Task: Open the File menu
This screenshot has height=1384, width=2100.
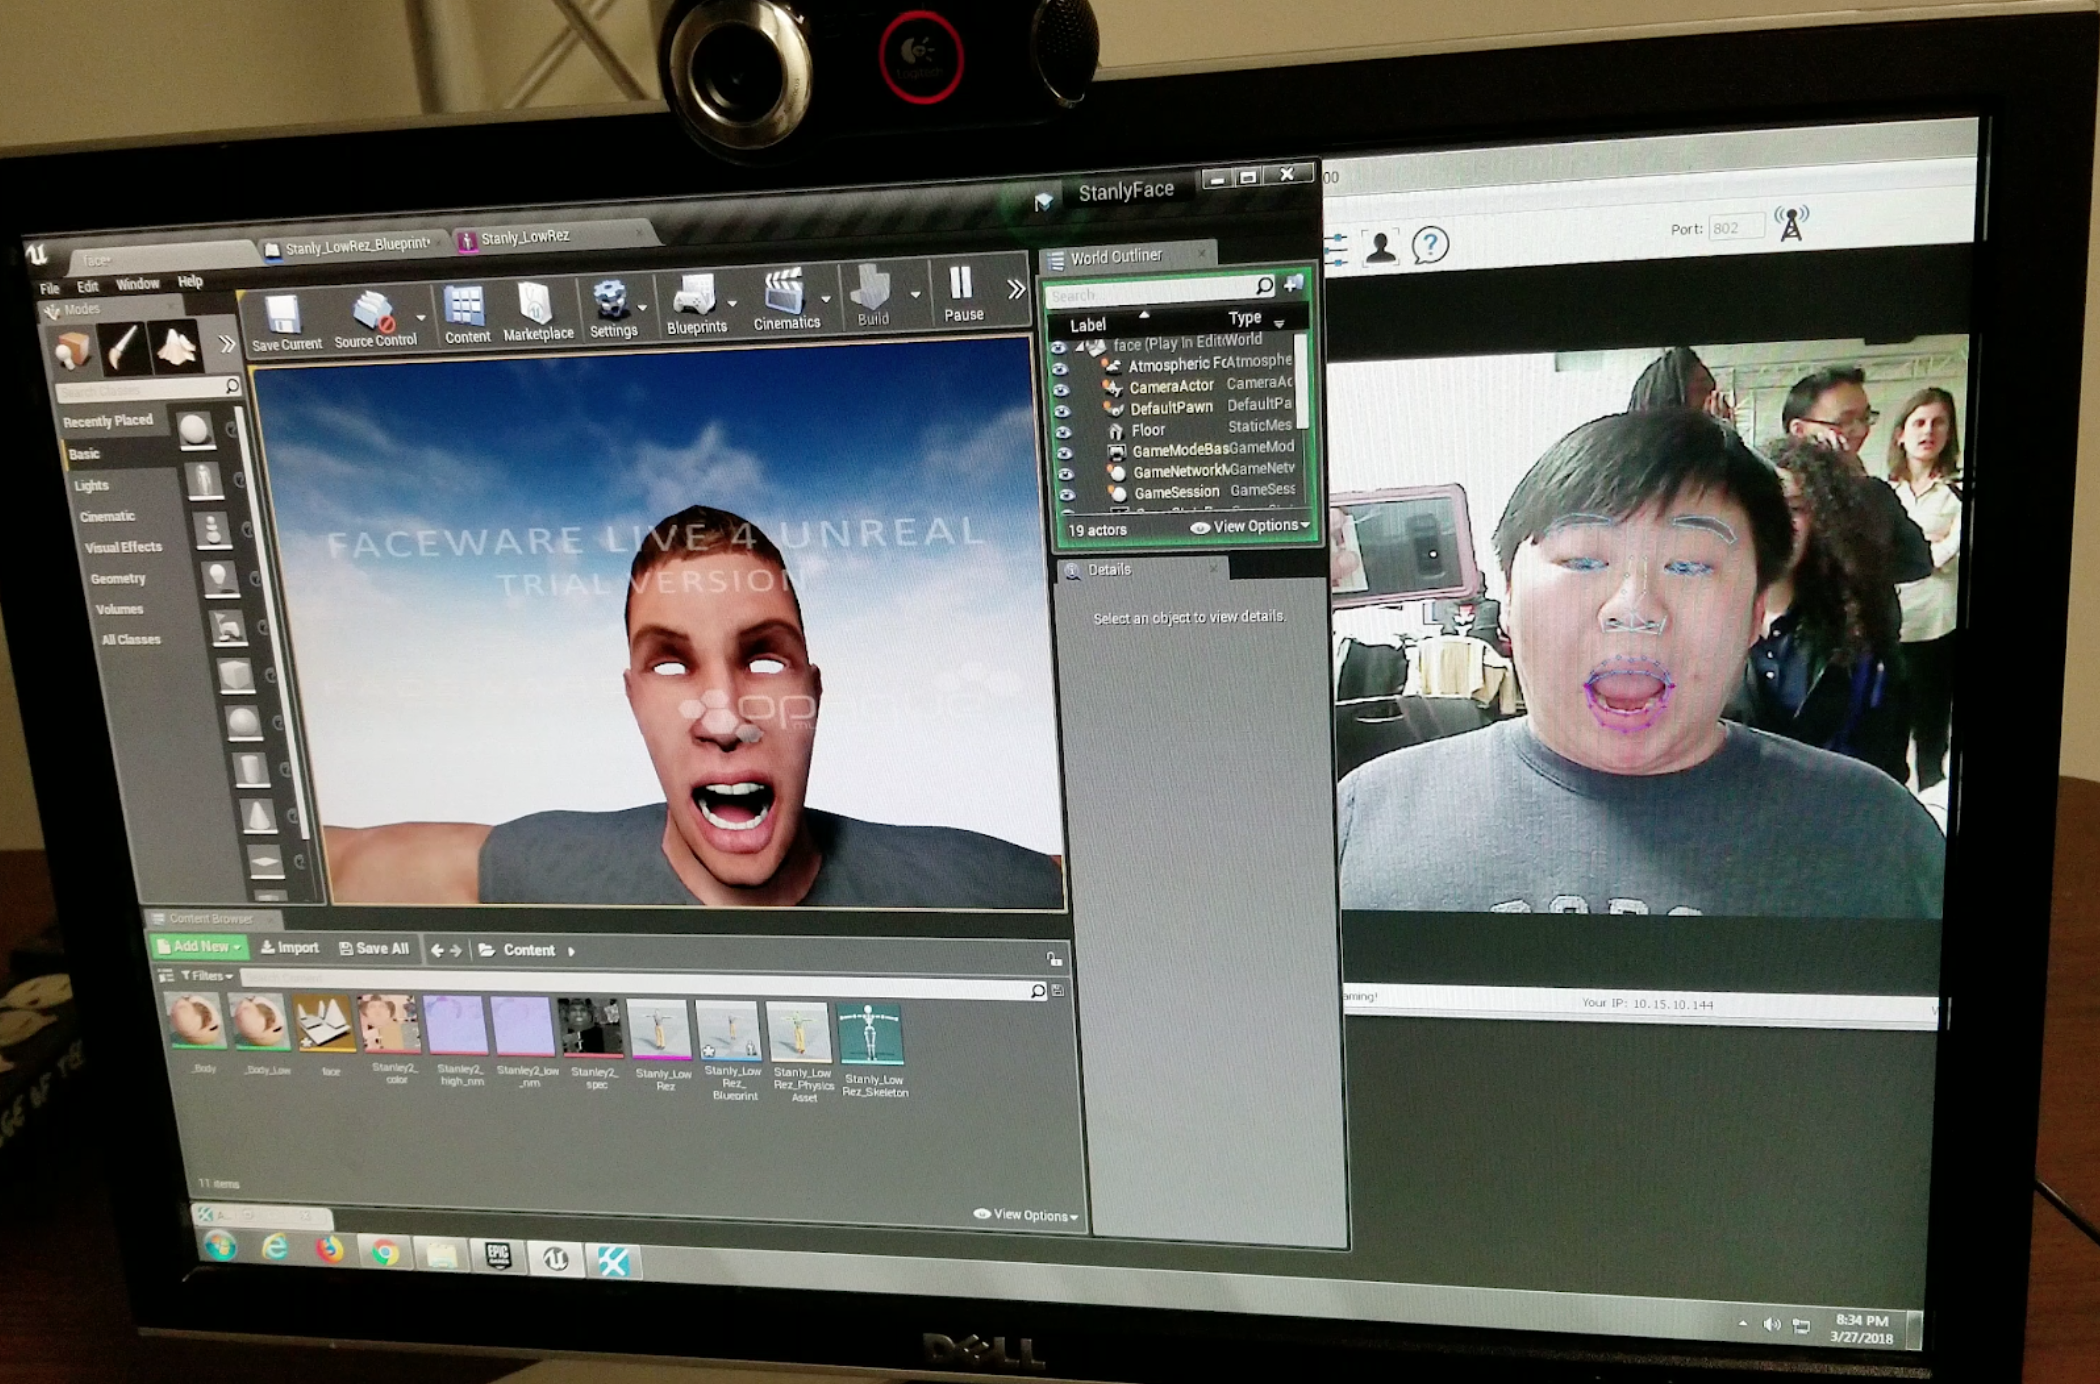Action: pos(49,289)
